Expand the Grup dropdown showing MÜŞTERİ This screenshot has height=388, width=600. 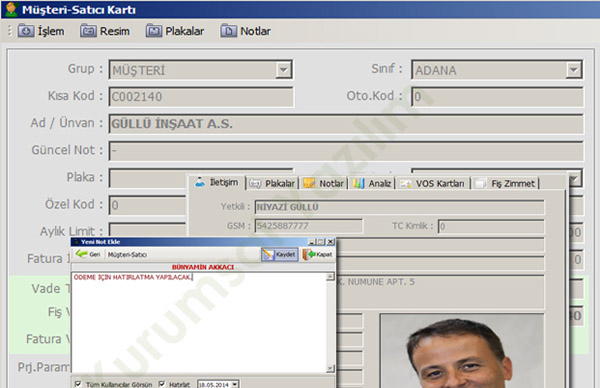(x=284, y=70)
